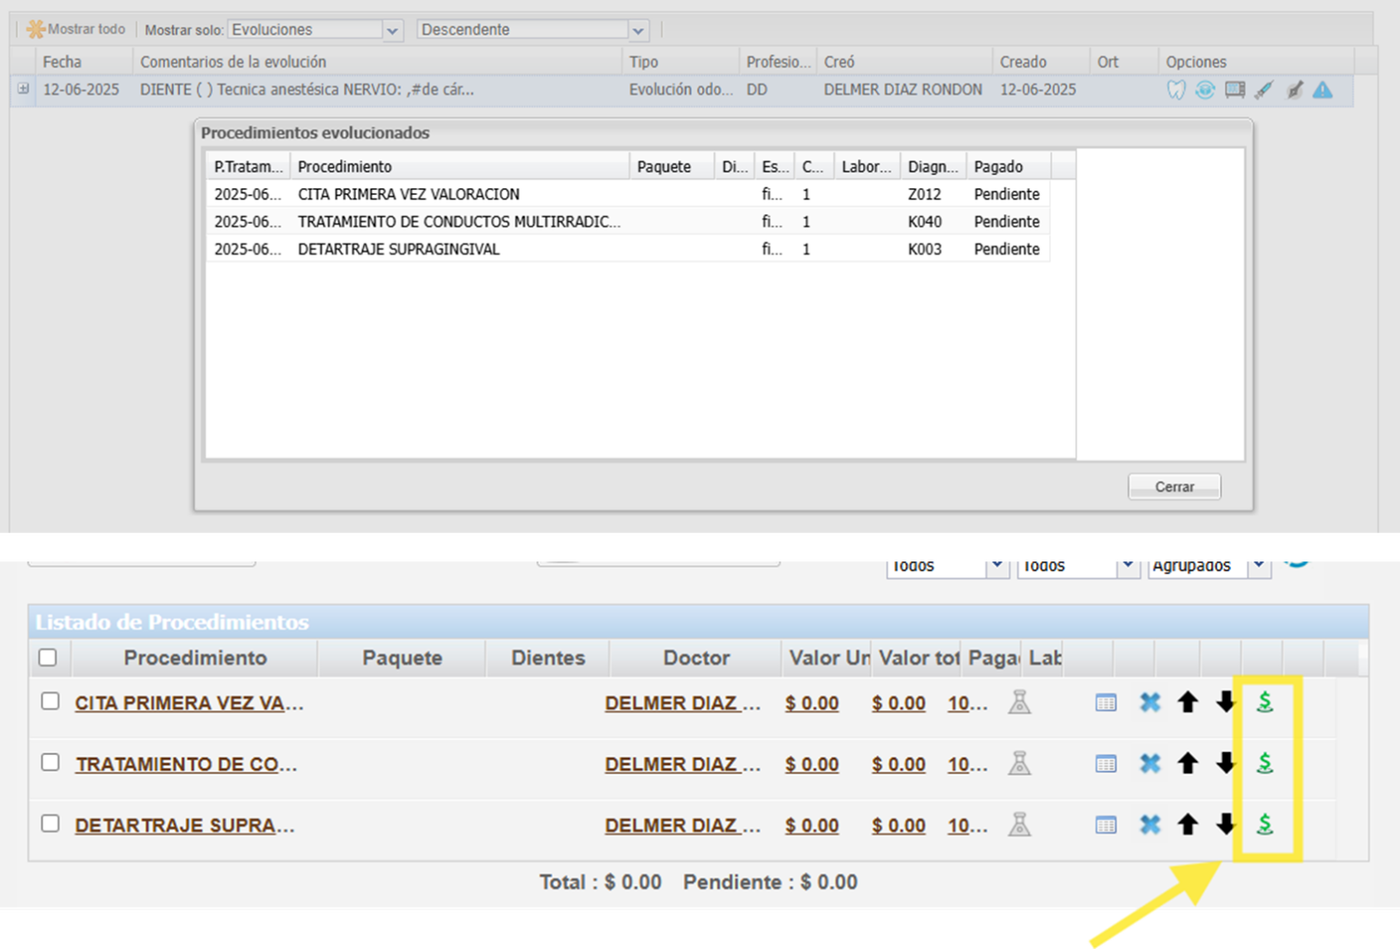Click the Doctor column header in procedures list

point(696,658)
